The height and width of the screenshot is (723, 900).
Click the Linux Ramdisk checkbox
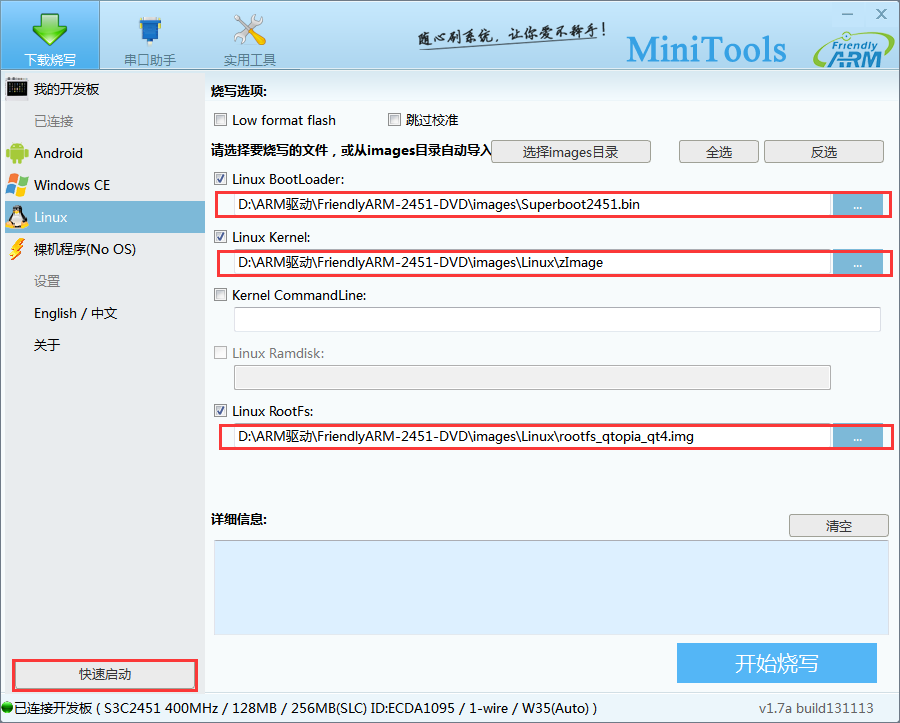[x=220, y=352]
